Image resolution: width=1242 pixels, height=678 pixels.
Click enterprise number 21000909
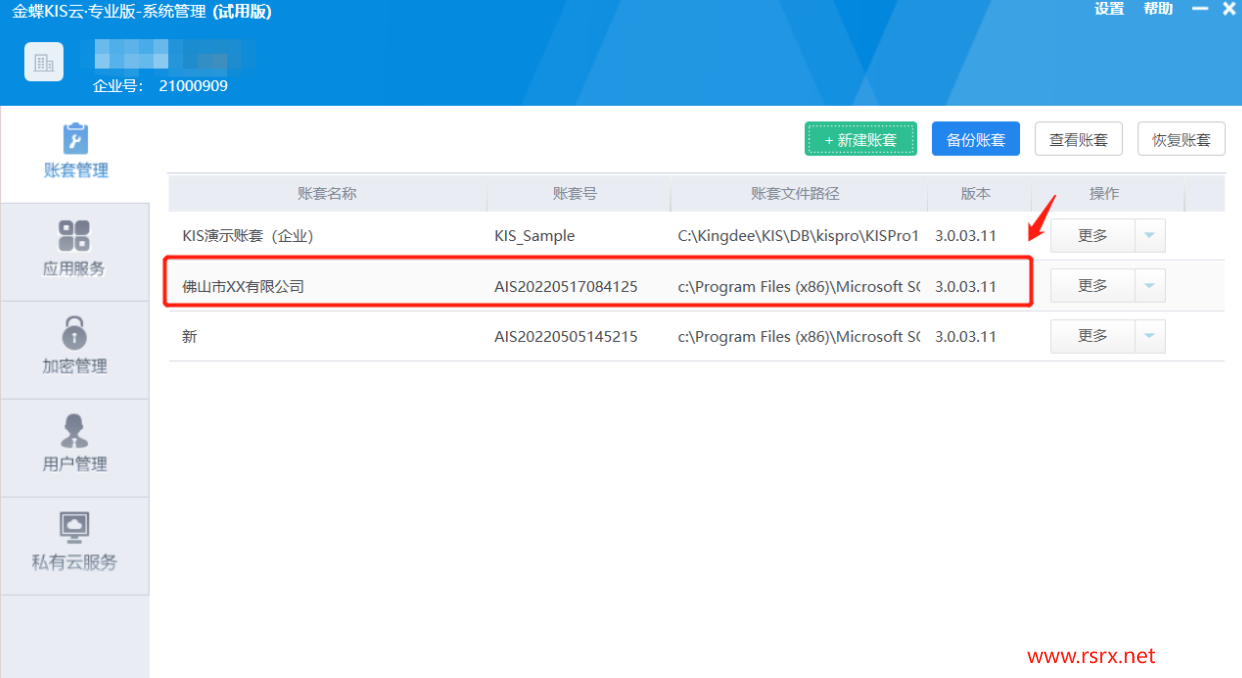pos(193,86)
